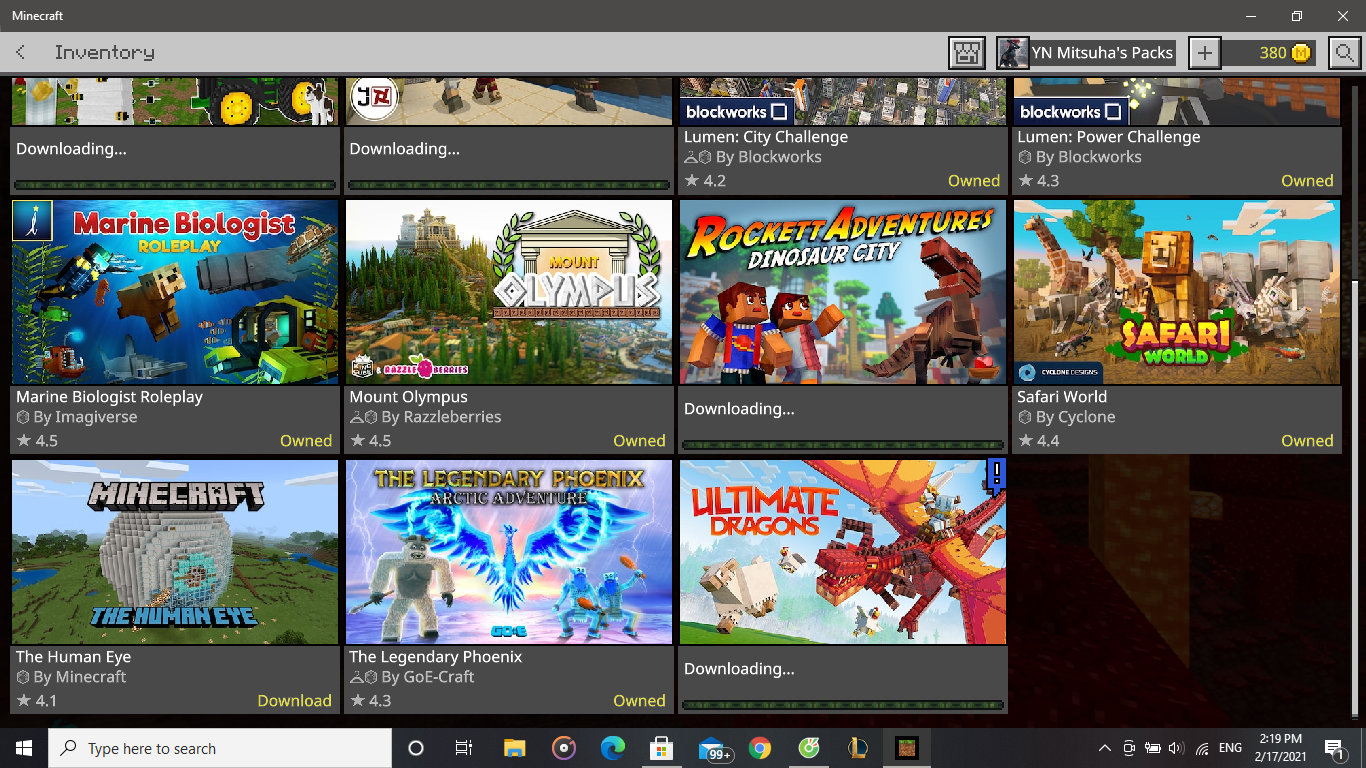Click the Windows taskbar search box
The image size is (1366, 768).
(220, 748)
